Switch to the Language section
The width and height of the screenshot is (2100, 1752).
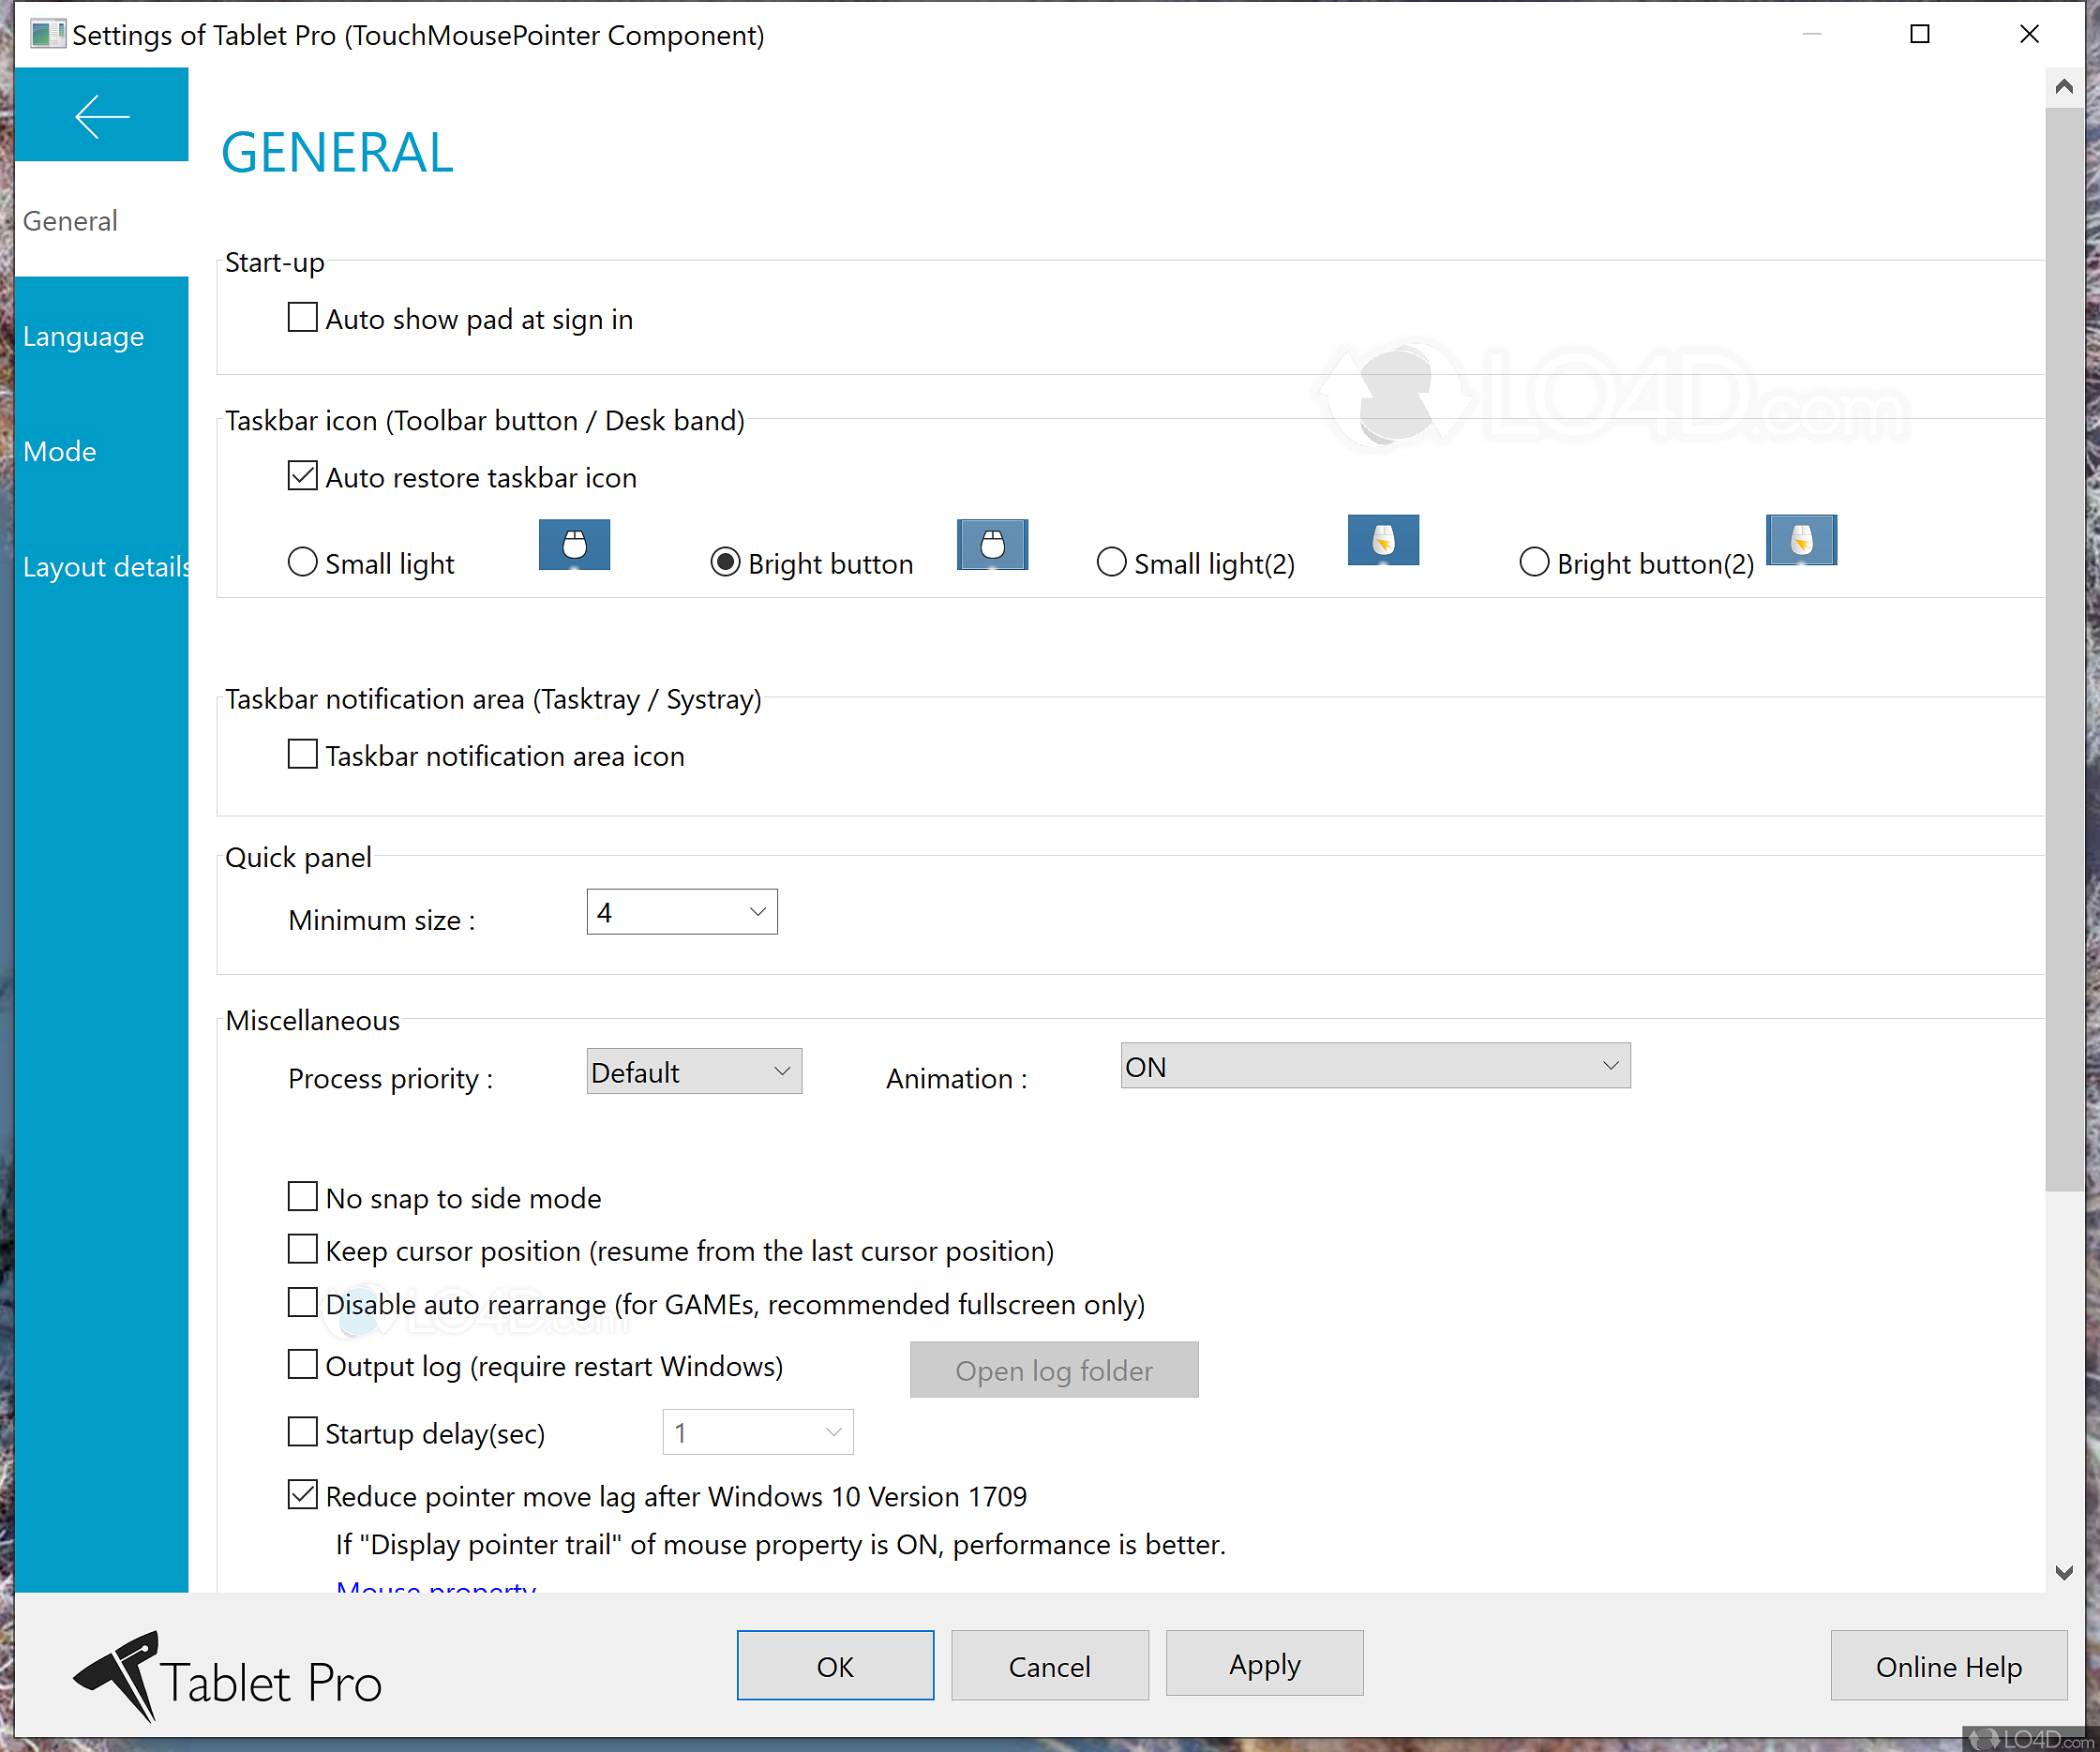84,336
